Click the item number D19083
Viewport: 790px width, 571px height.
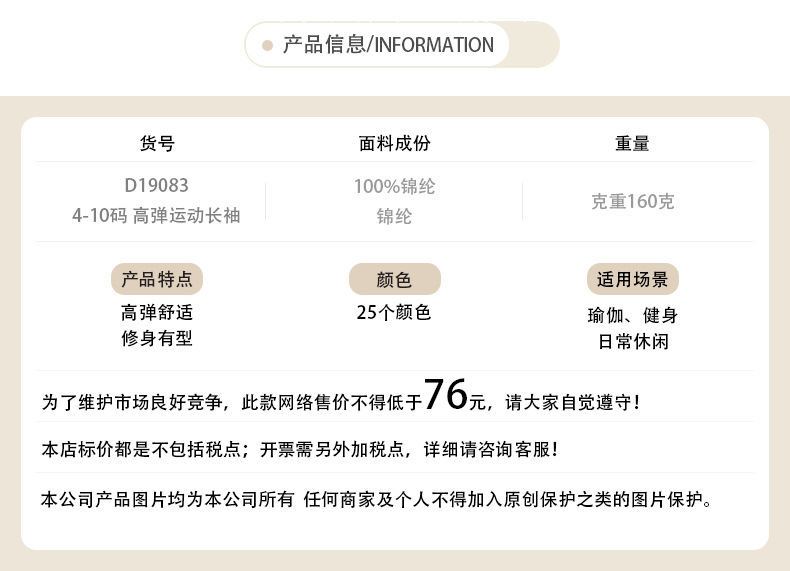pyautogui.click(x=157, y=186)
